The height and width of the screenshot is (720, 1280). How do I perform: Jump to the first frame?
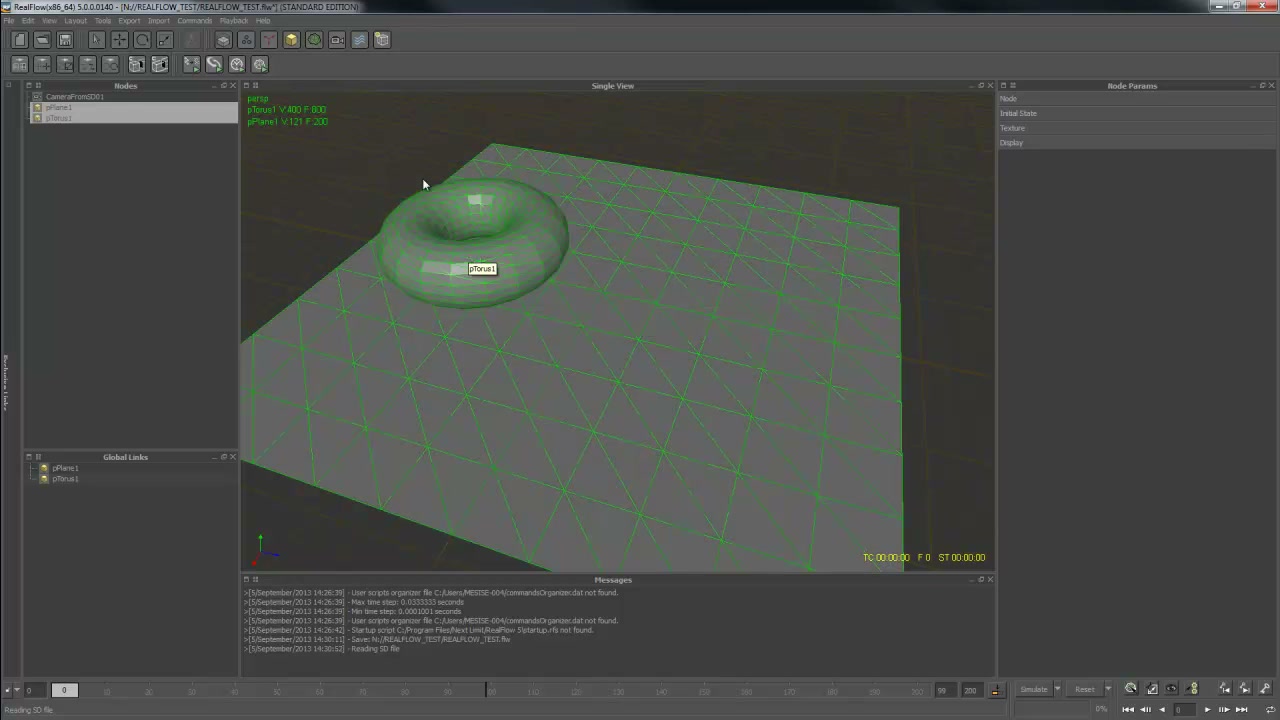pyautogui.click(x=1128, y=709)
